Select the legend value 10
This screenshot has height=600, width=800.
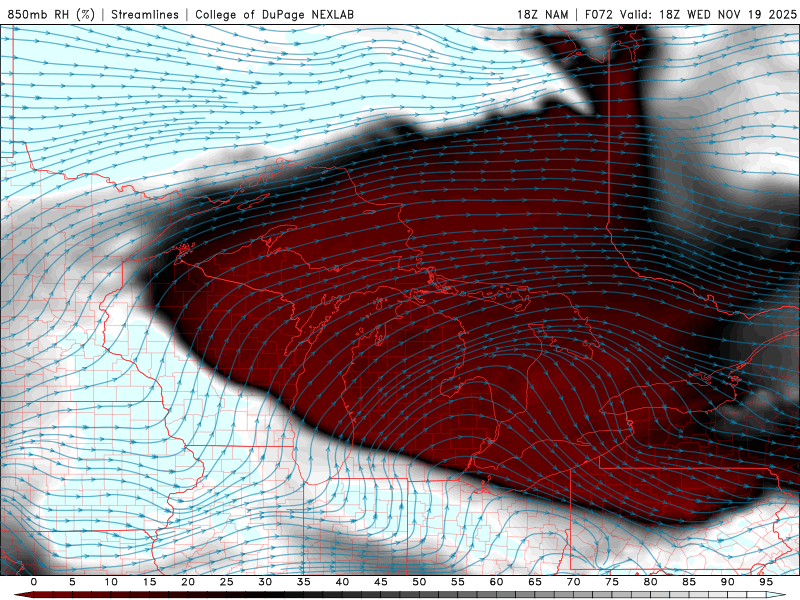111,582
